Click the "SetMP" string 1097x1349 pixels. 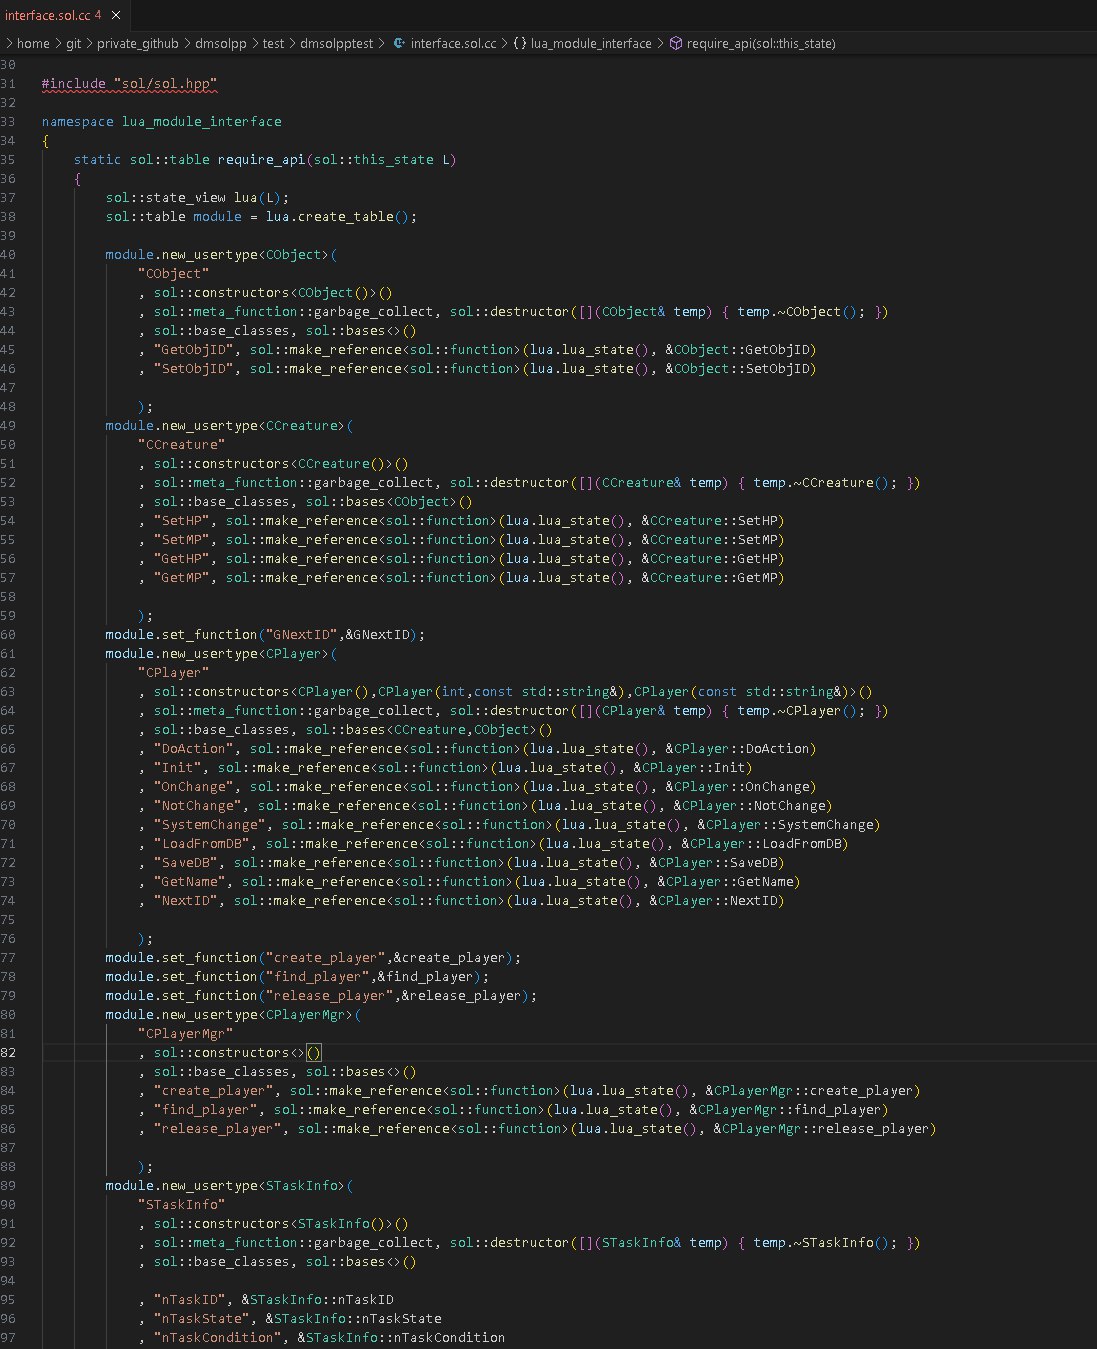click(181, 539)
